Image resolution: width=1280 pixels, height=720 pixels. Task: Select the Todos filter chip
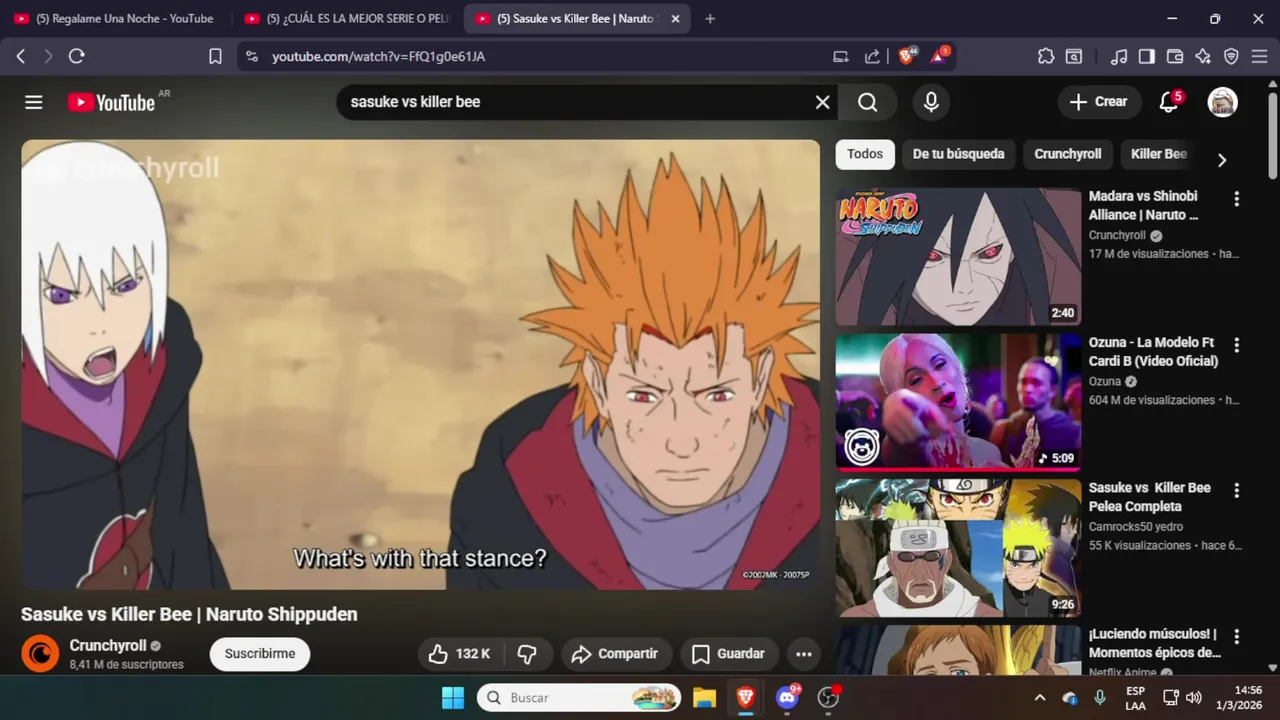coord(865,154)
